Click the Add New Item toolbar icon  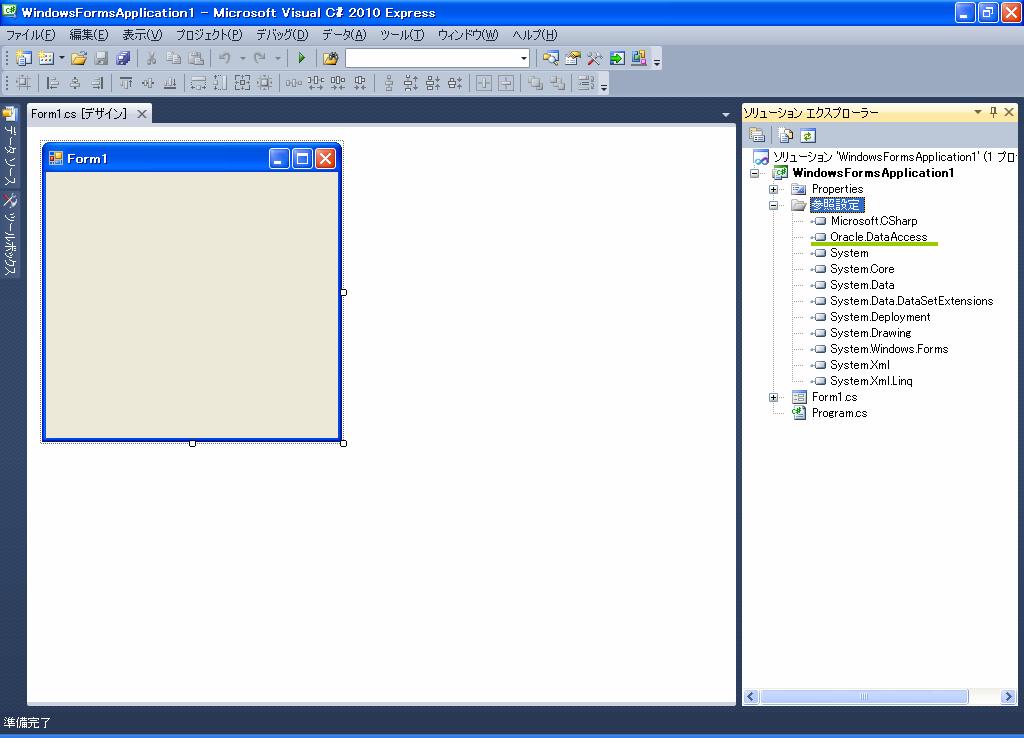[46, 59]
